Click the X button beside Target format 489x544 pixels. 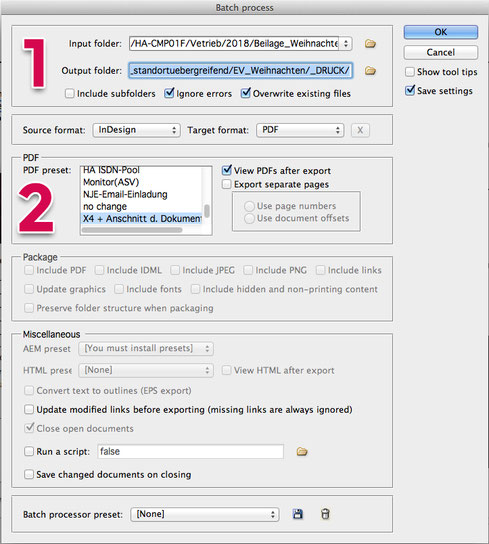360,130
